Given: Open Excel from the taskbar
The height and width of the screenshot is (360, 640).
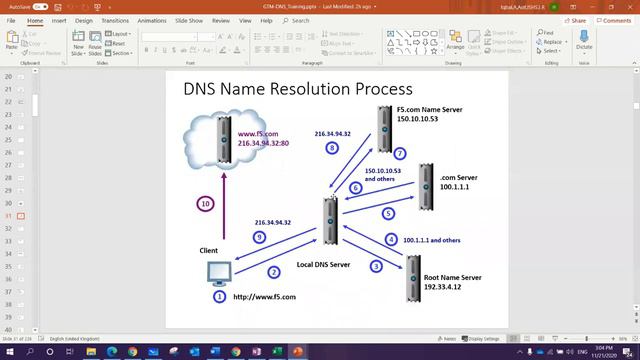Looking at the screenshot, I should pos(277,351).
